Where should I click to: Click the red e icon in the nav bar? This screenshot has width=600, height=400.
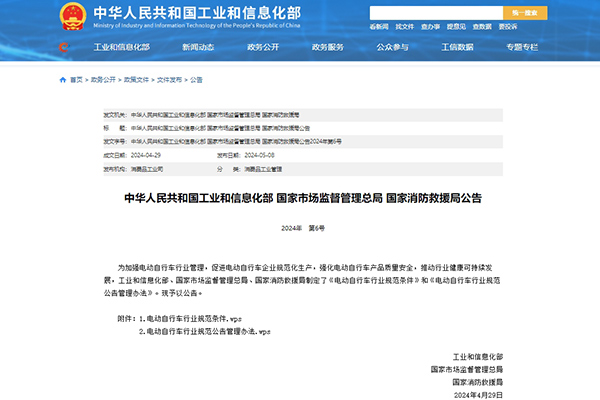[x=62, y=47]
